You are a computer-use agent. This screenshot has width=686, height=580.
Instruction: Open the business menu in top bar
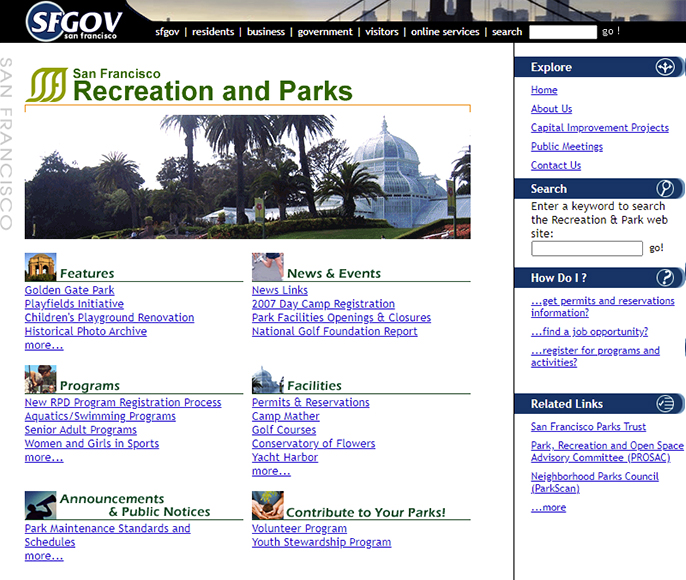266,32
